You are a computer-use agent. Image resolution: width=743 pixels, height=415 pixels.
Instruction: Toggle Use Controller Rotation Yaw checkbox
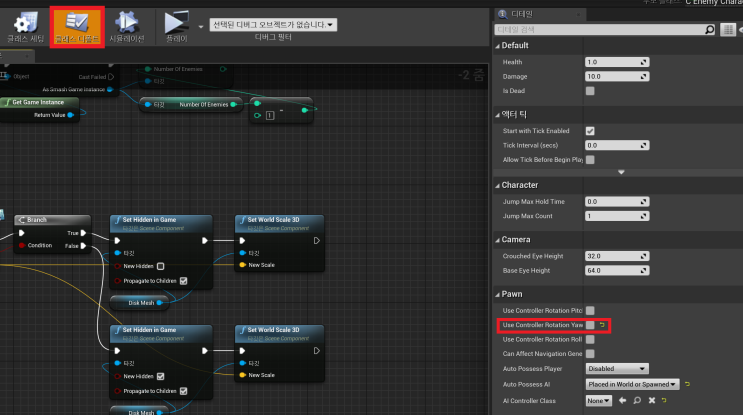click(x=590, y=325)
